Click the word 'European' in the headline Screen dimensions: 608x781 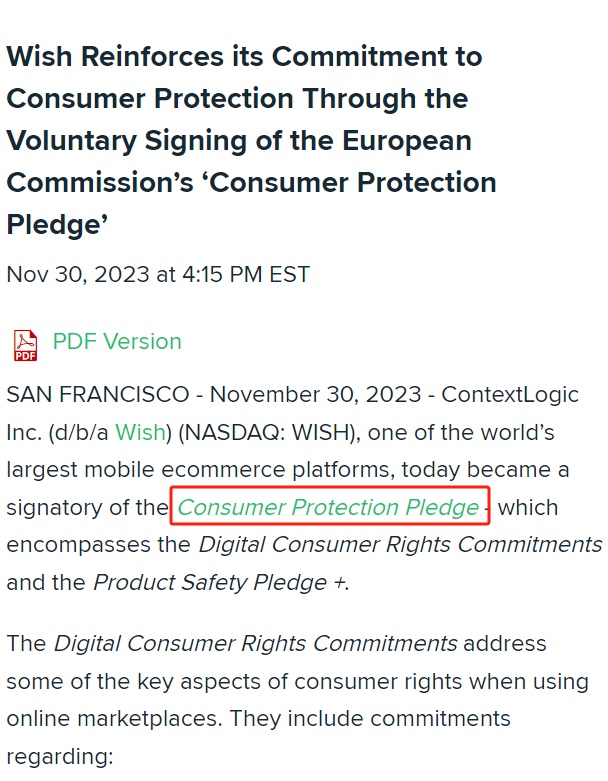point(406,141)
